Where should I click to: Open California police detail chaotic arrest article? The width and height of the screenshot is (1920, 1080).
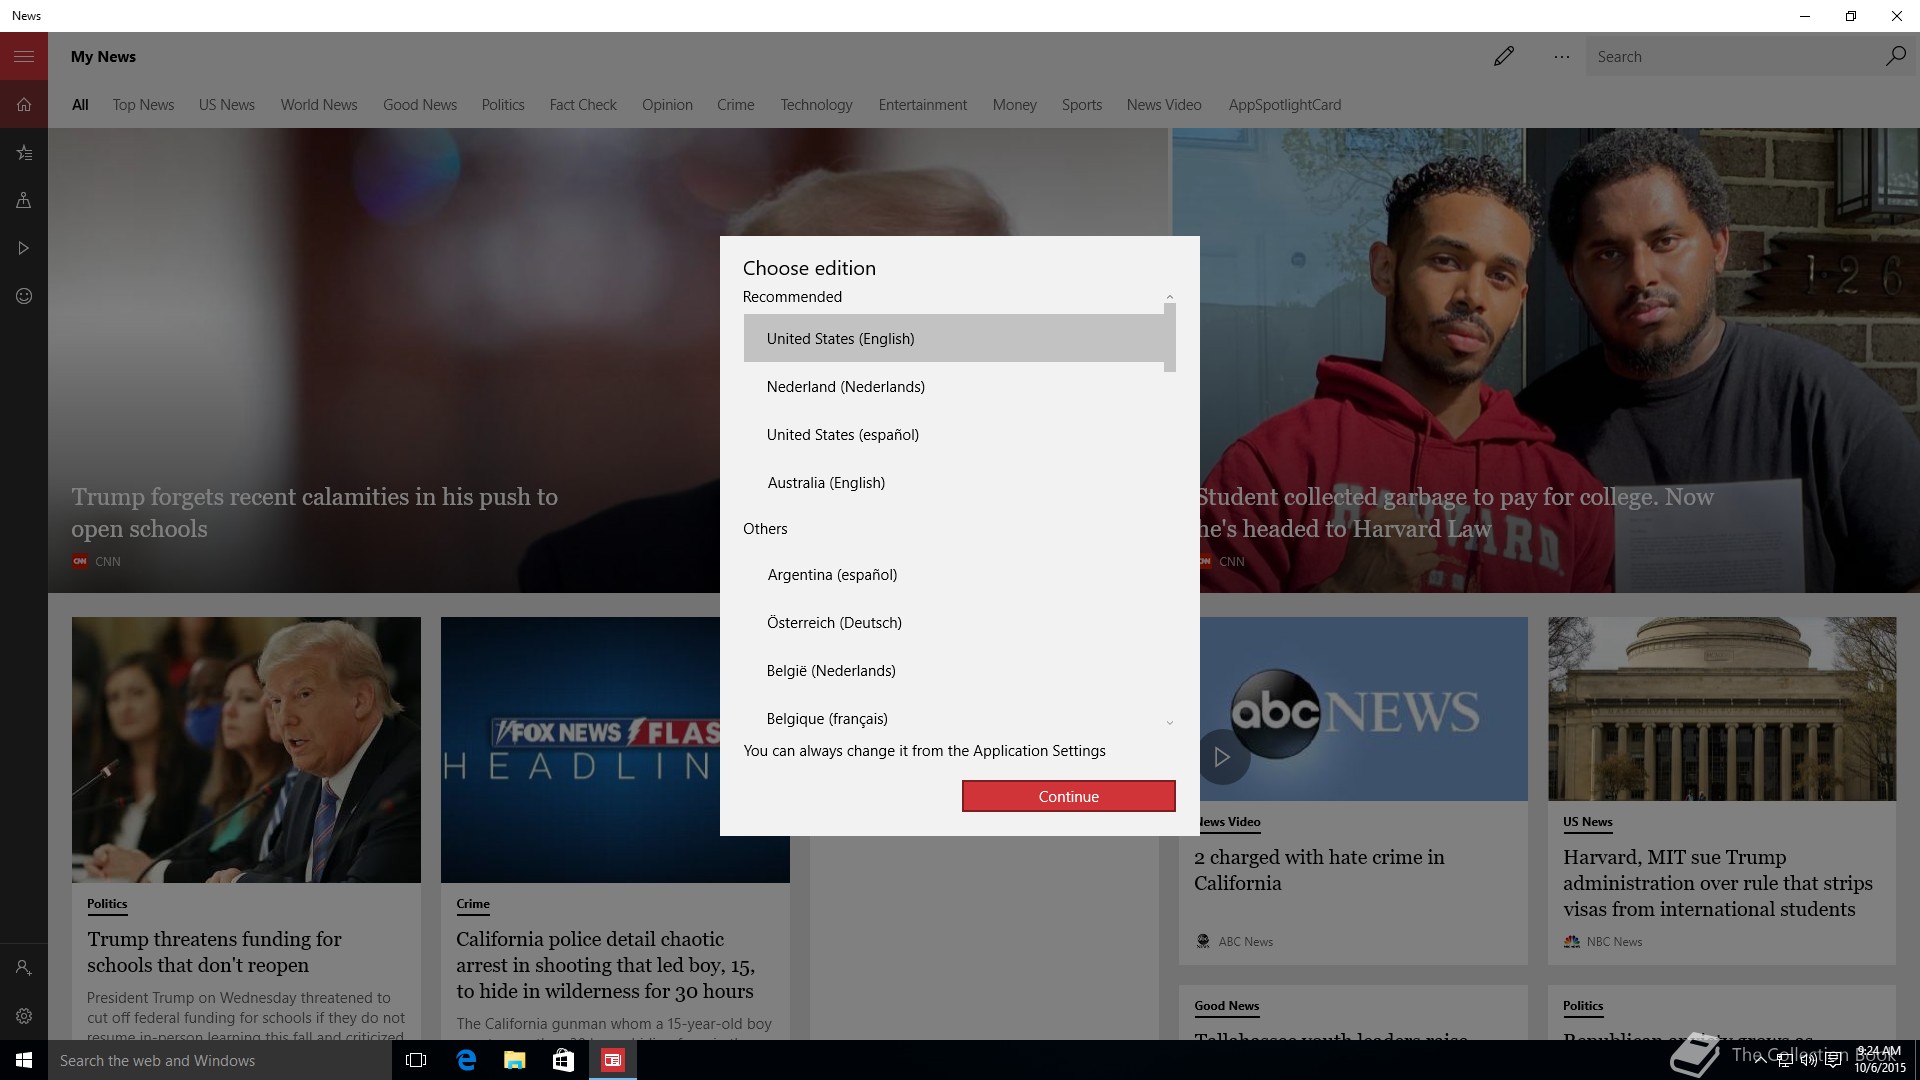click(x=605, y=965)
